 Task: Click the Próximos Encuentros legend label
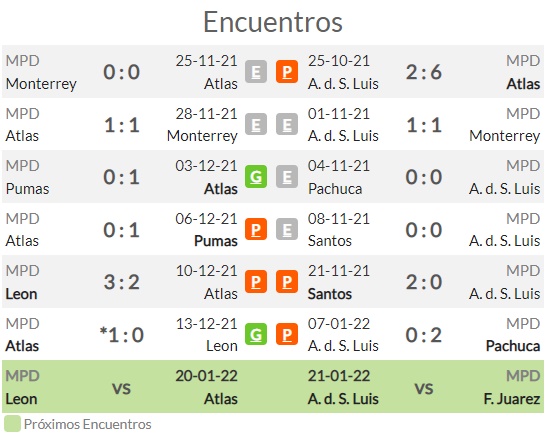pos(88,424)
